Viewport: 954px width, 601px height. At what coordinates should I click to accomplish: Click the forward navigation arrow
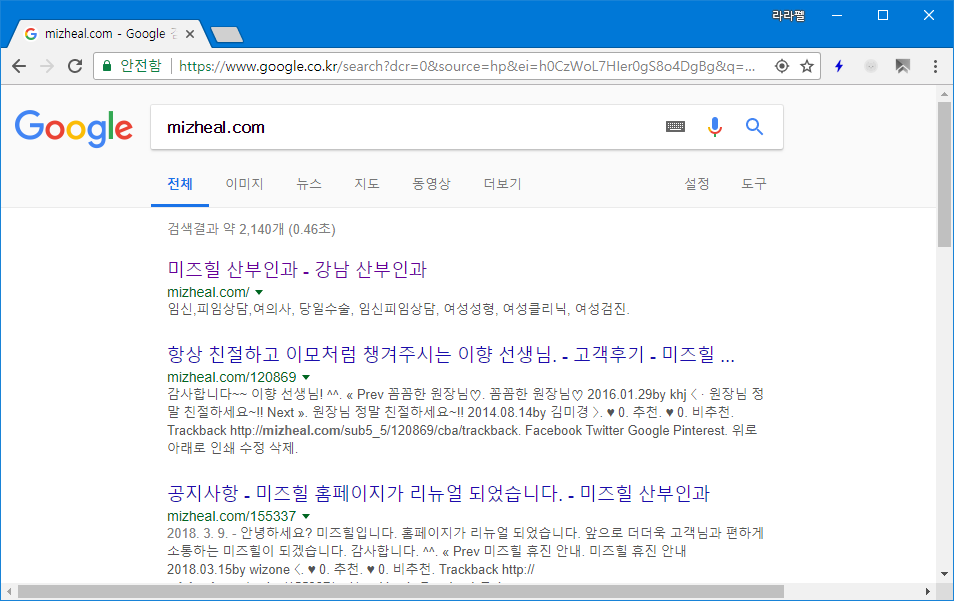[47, 66]
